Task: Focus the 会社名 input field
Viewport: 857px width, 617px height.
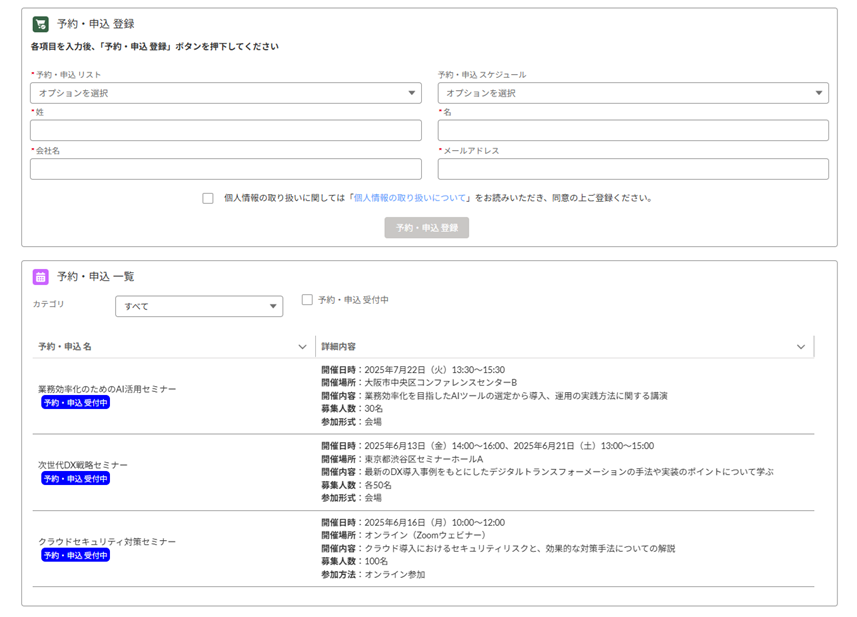Action: click(226, 169)
